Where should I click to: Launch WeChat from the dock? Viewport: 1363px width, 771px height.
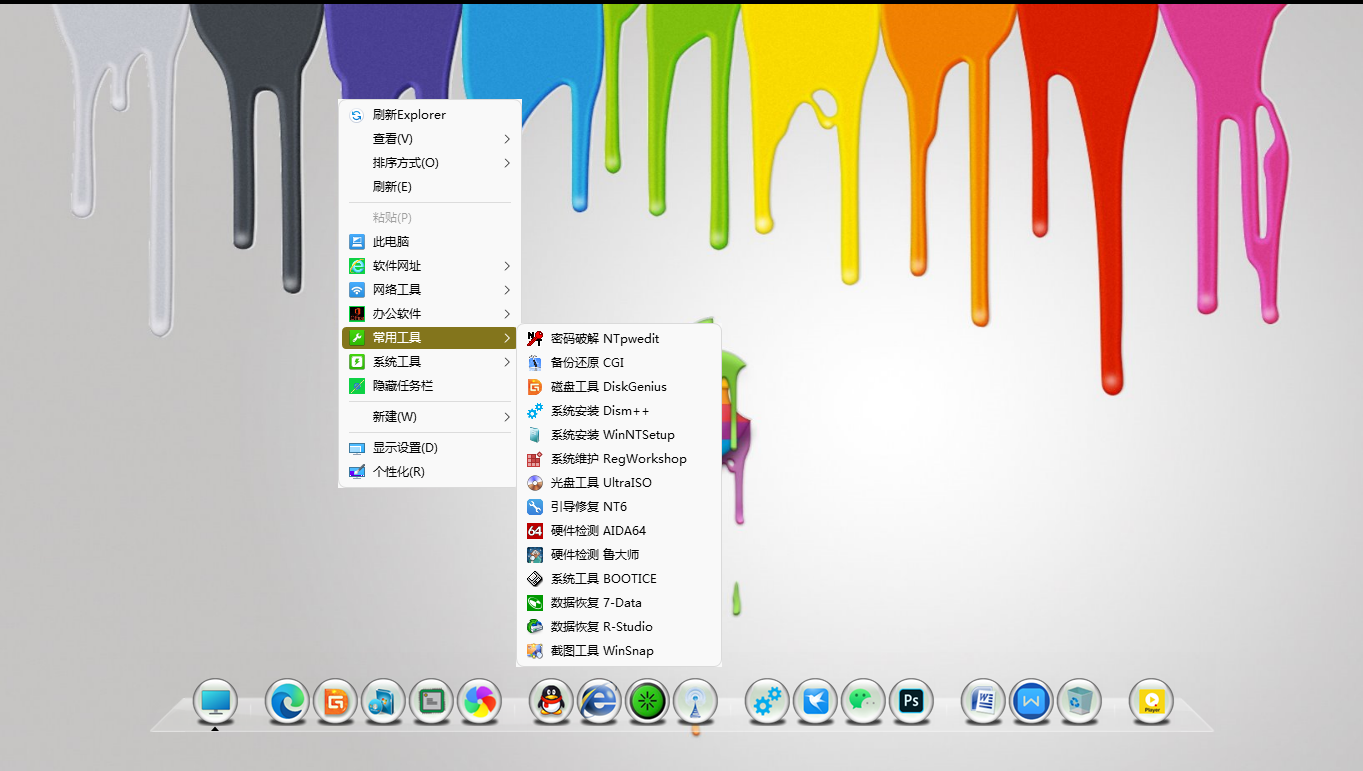pyautogui.click(x=863, y=701)
